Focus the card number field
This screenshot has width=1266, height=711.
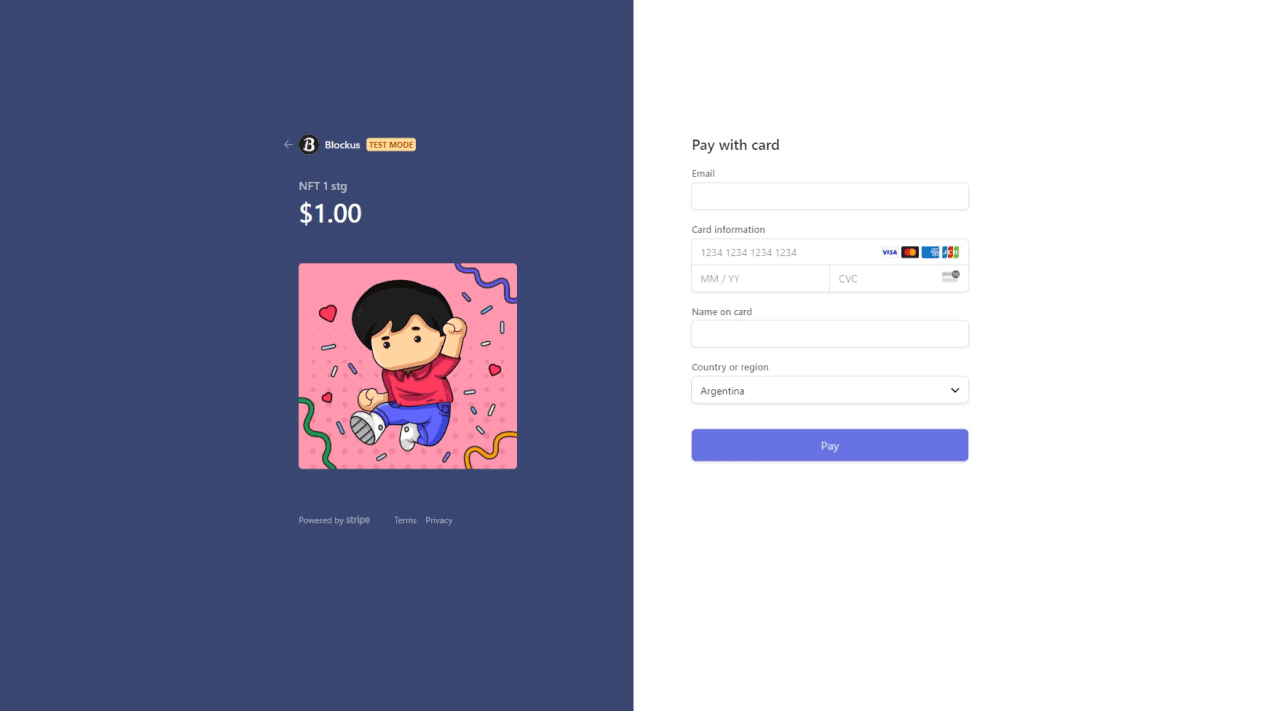pyautogui.click(x=830, y=252)
